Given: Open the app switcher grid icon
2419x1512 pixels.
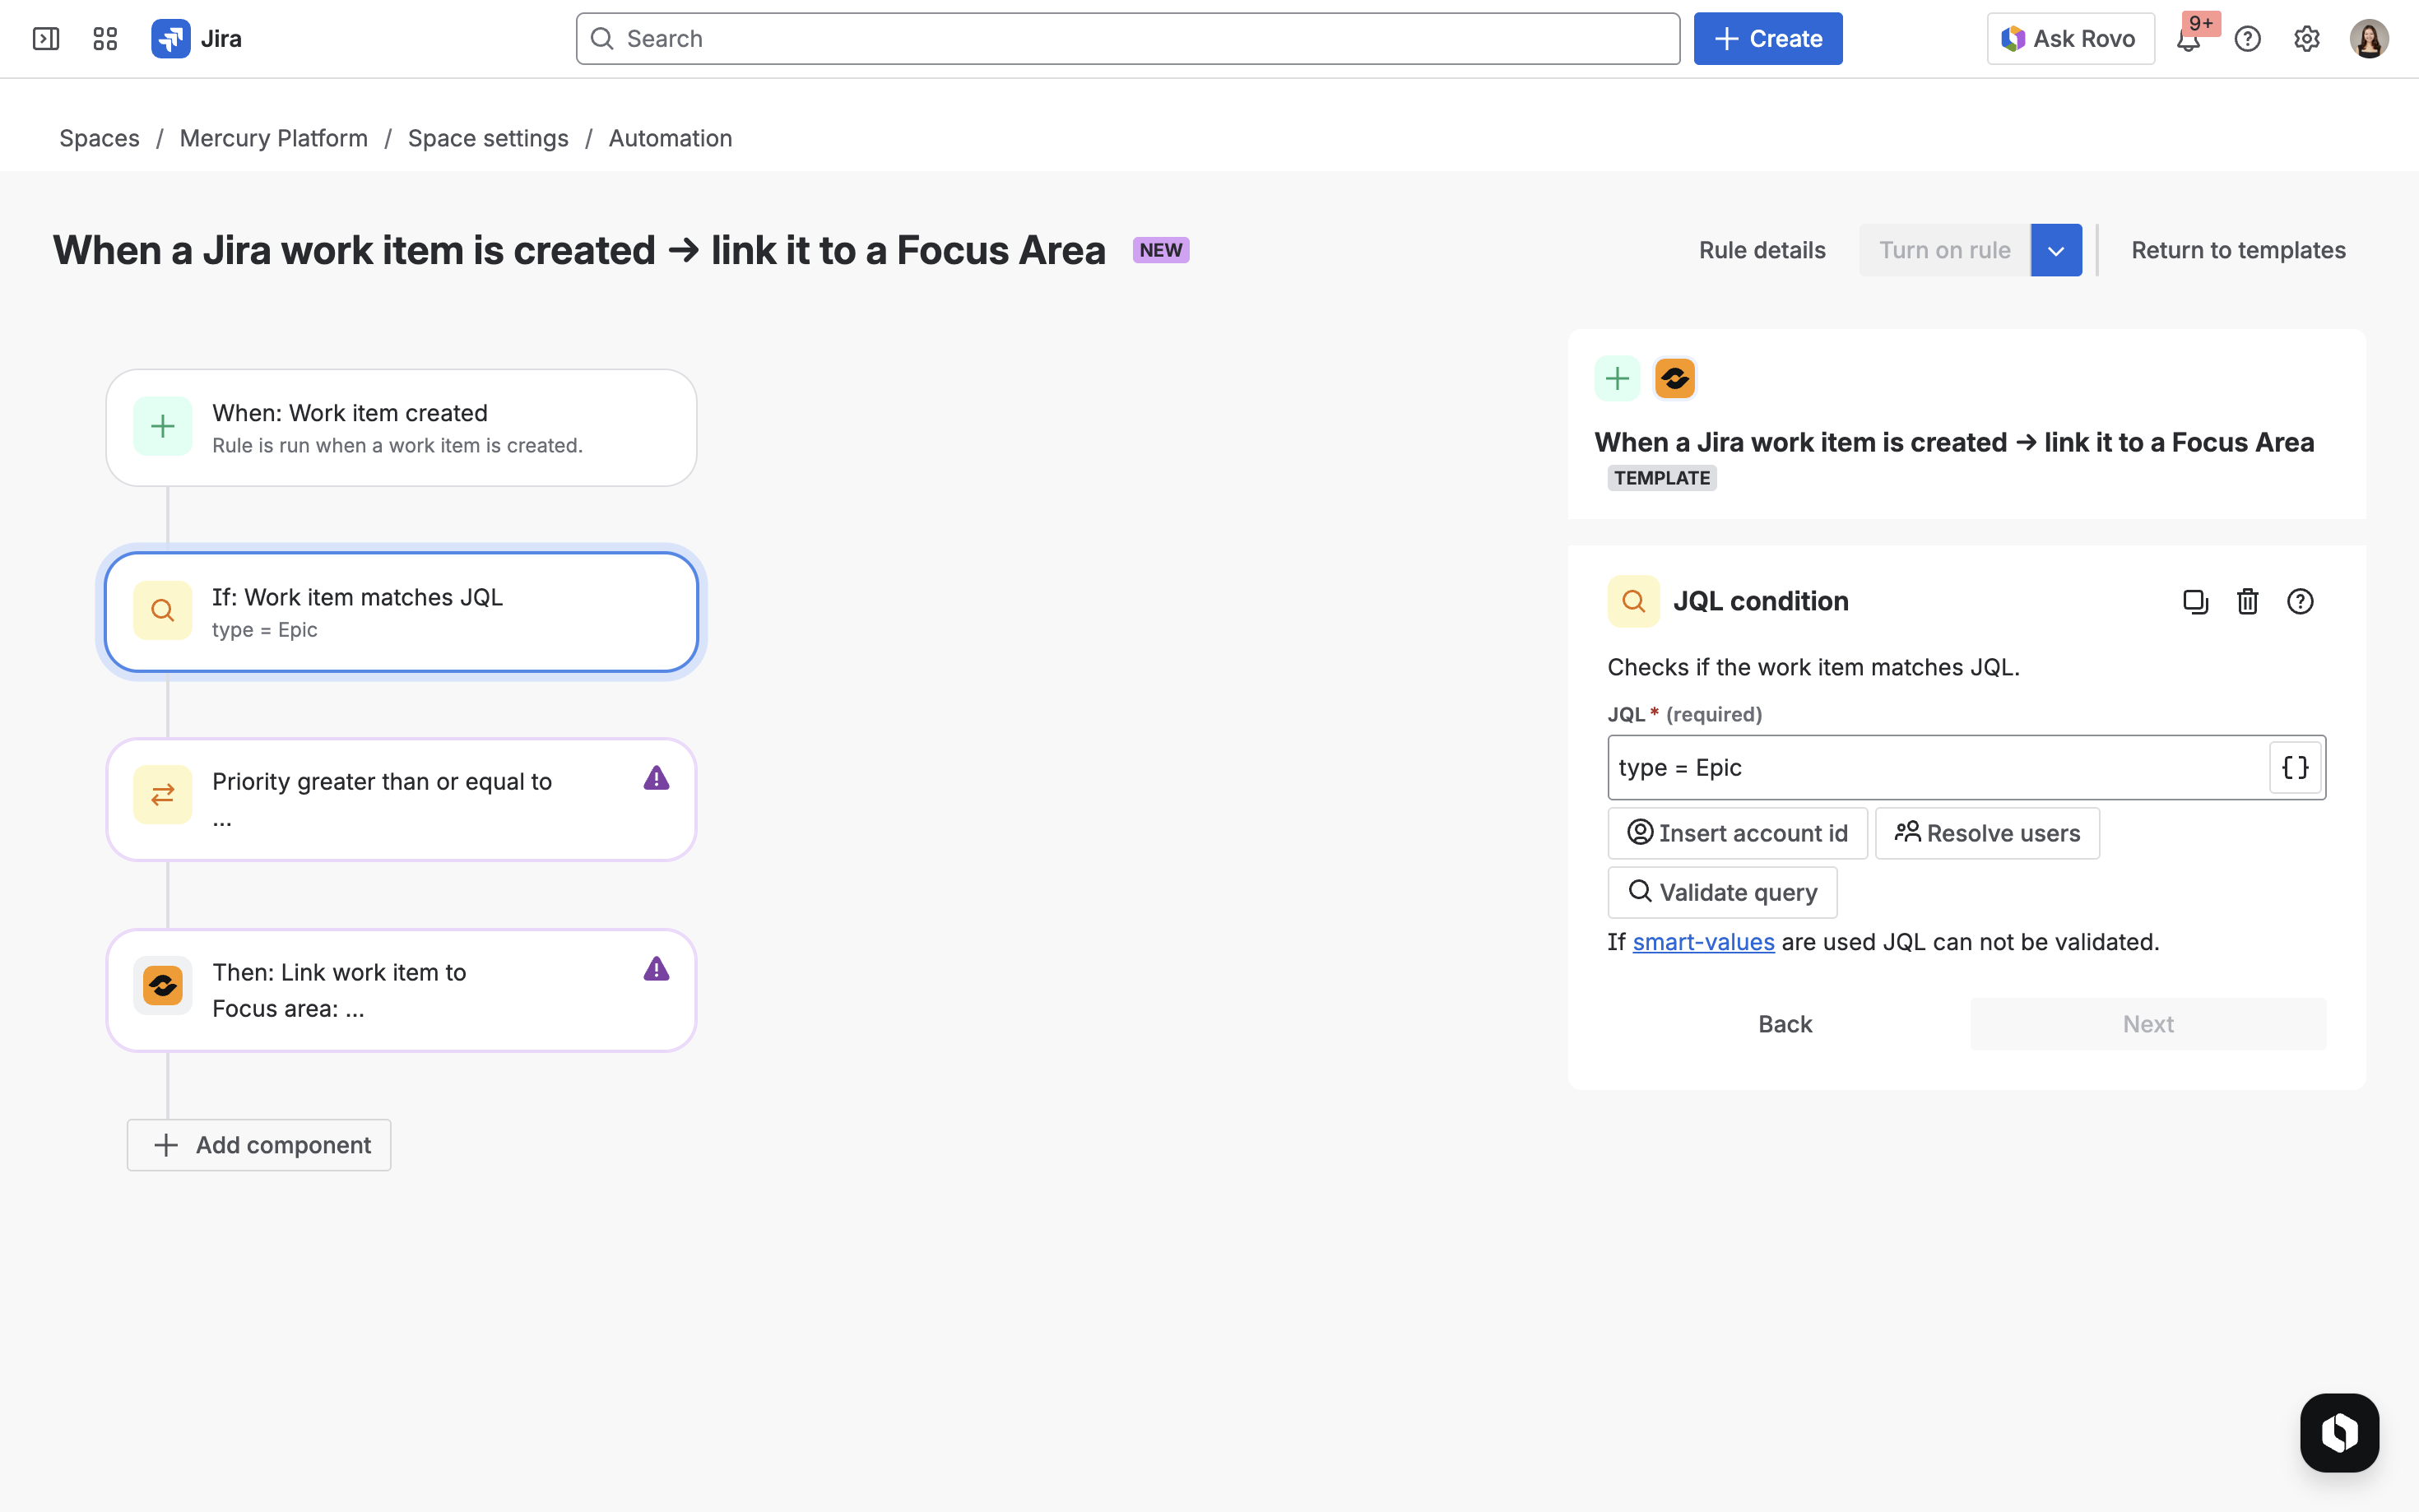Looking at the screenshot, I should click(105, 39).
